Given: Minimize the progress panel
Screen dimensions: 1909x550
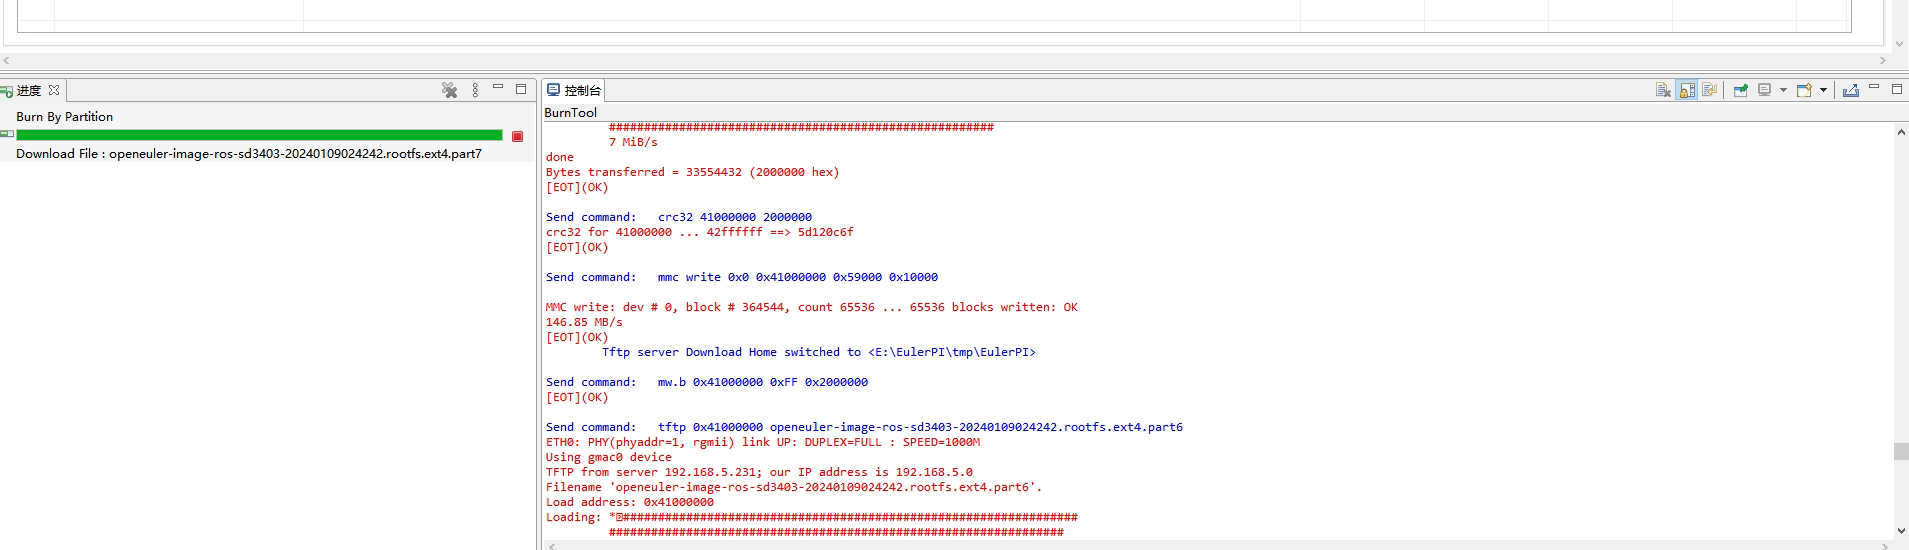Looking at the screenshot, I should (x=497, y=88).
